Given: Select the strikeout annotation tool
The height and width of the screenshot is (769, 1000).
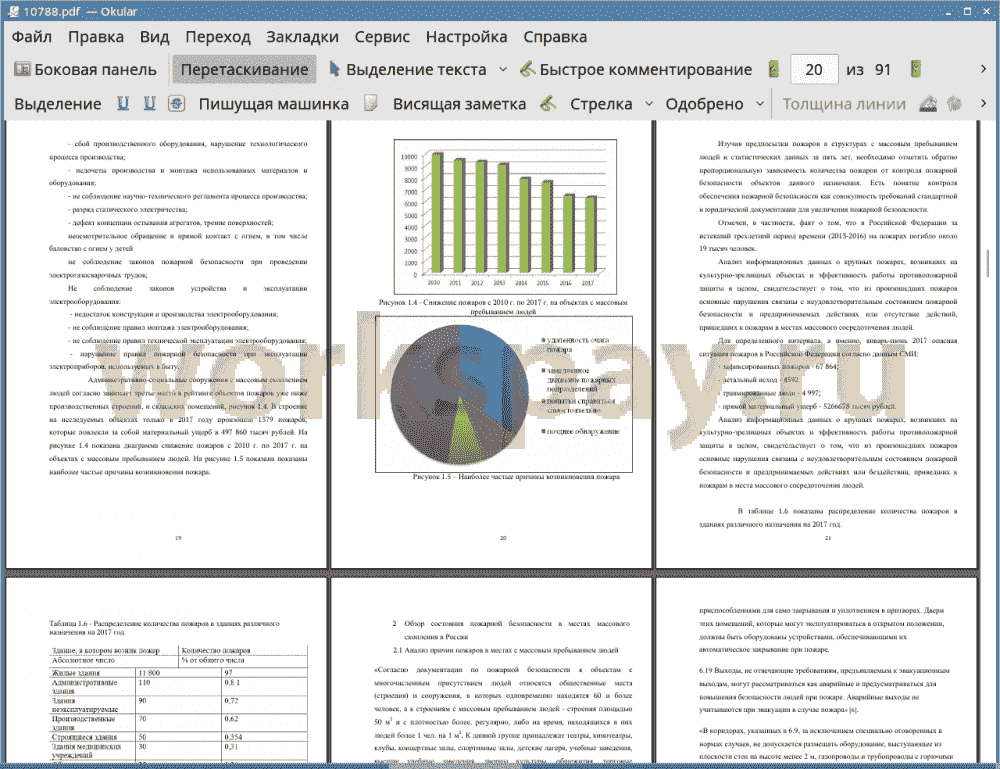Looking at the screenshot, I should 176,103.
